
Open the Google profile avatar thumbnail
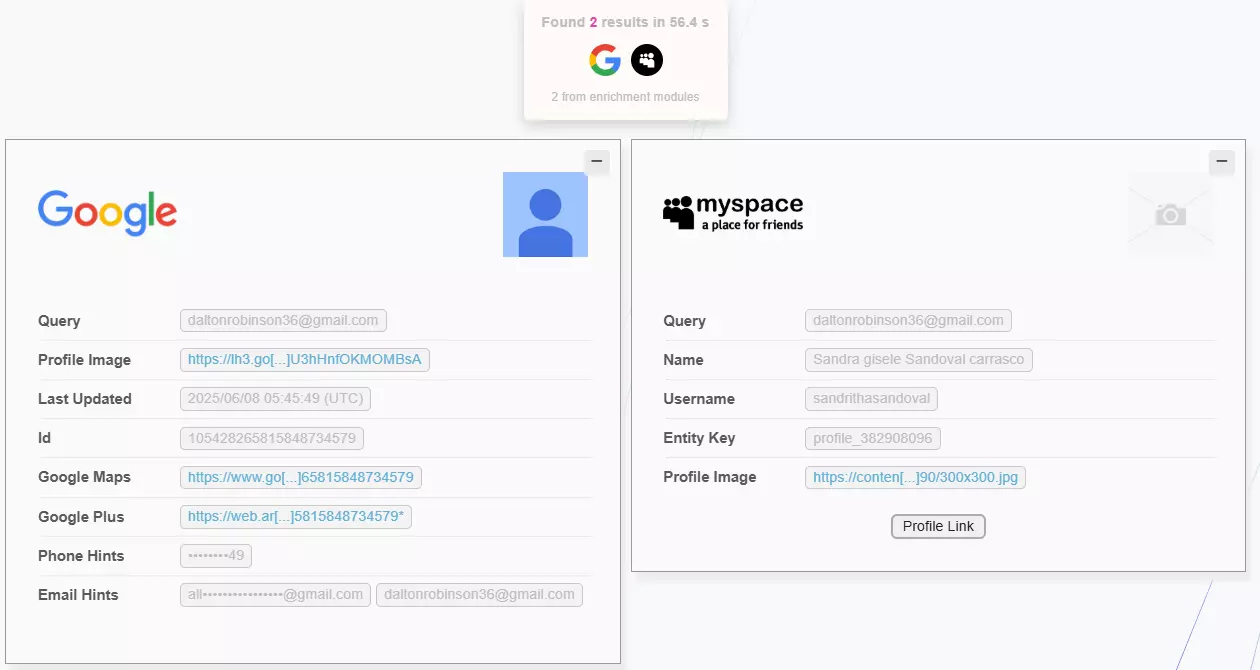tap(545, 214)
